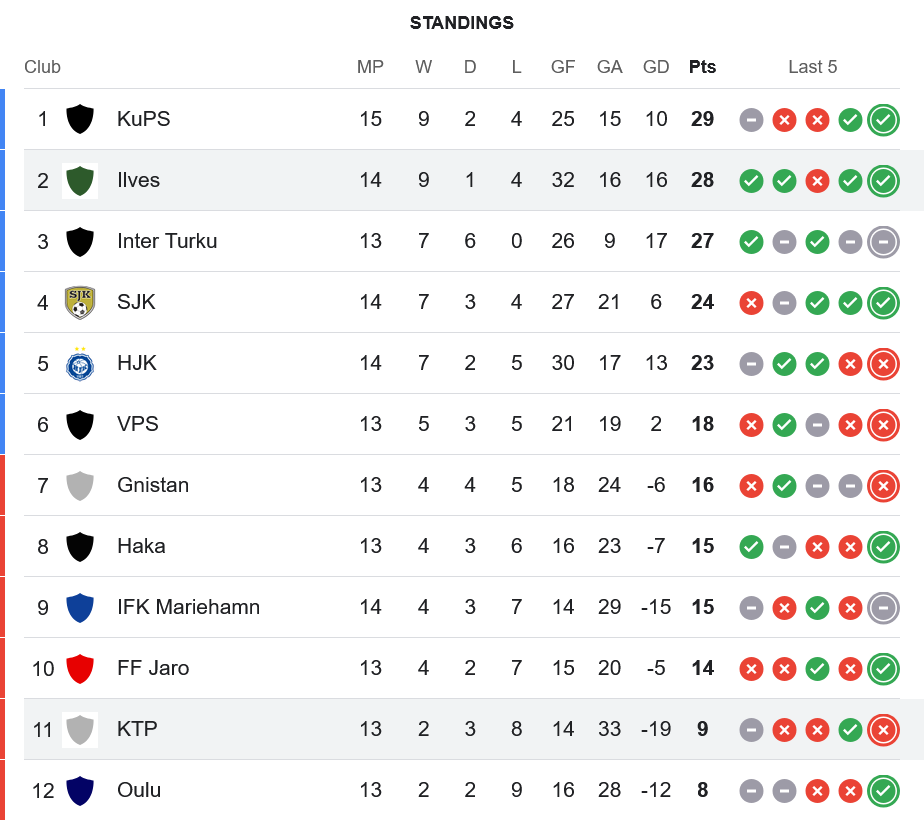
Task: Open the VPS club link
Action: tap(137, 424)
